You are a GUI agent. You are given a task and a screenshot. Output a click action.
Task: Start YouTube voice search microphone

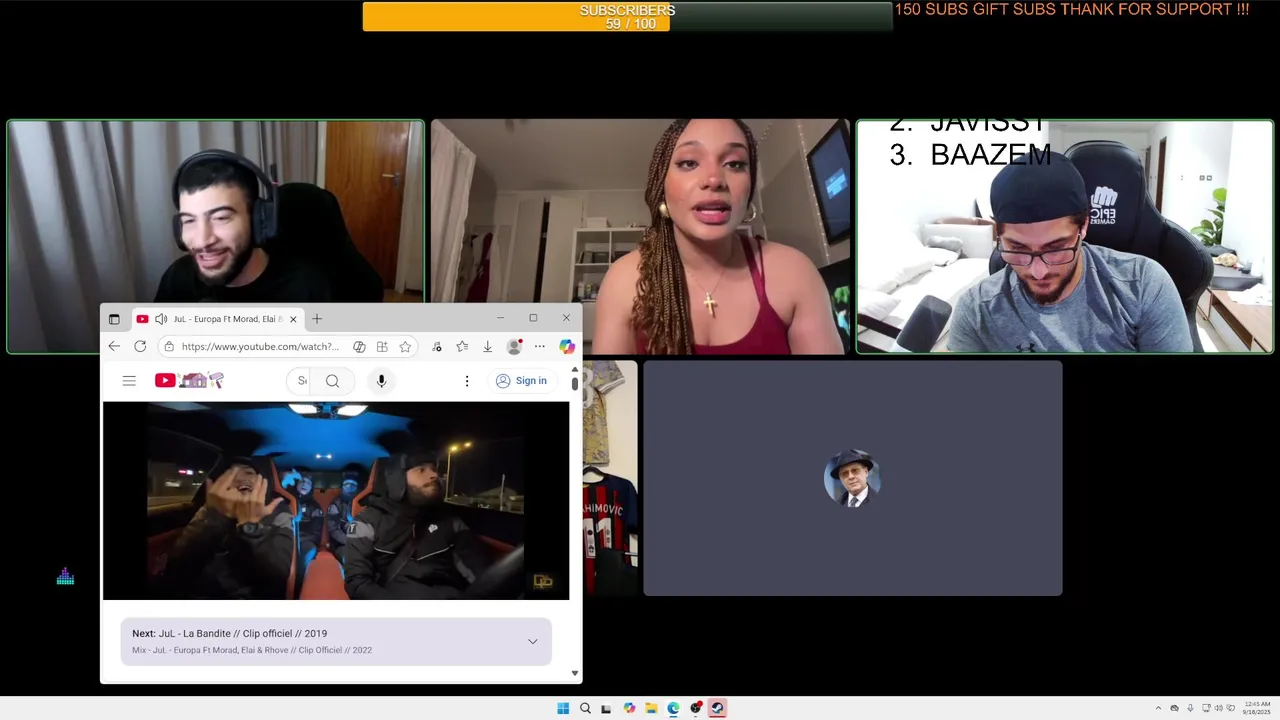[381, 381]
